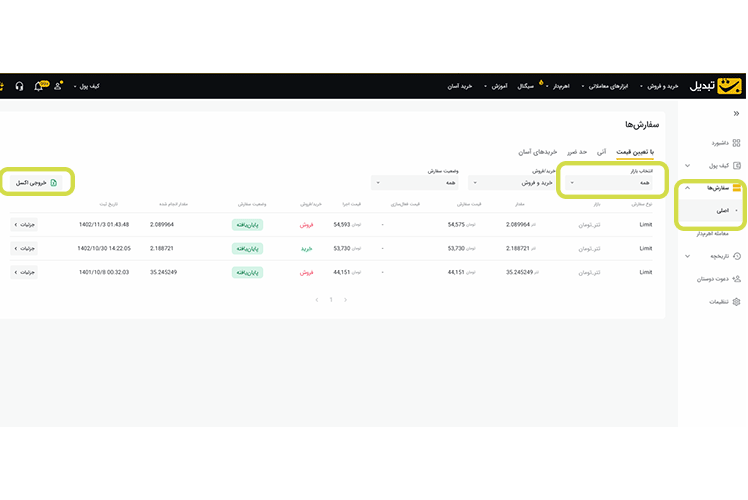The image size is (748, 500).
Task: Expand the کیف پول sidebar section
Action: pyautogui.click(x=687, y=165)
